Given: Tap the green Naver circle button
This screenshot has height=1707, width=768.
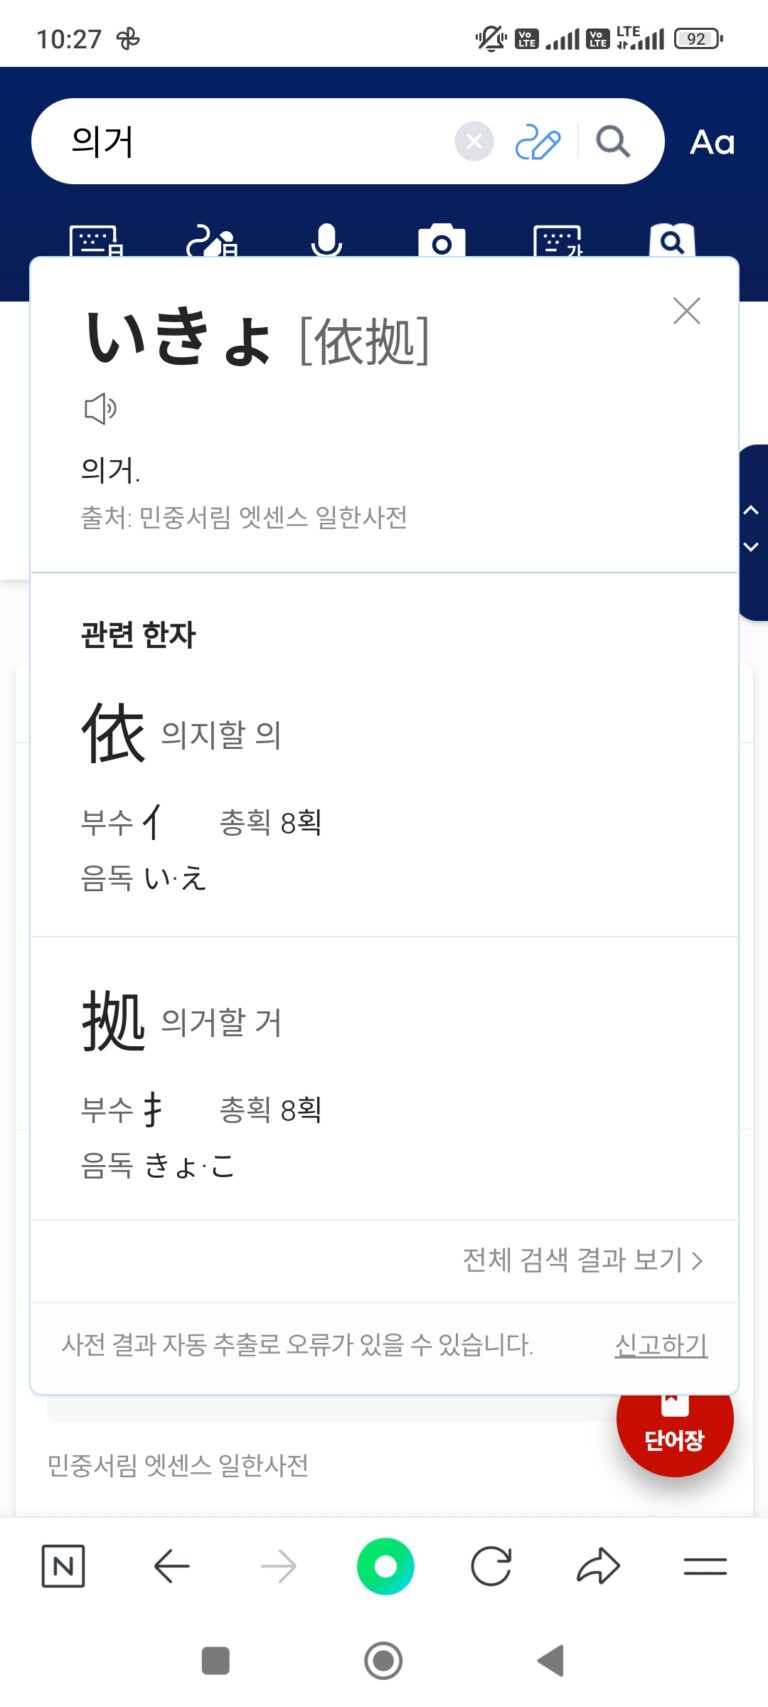Looking at the screenshot, I should click(385, 1566).
